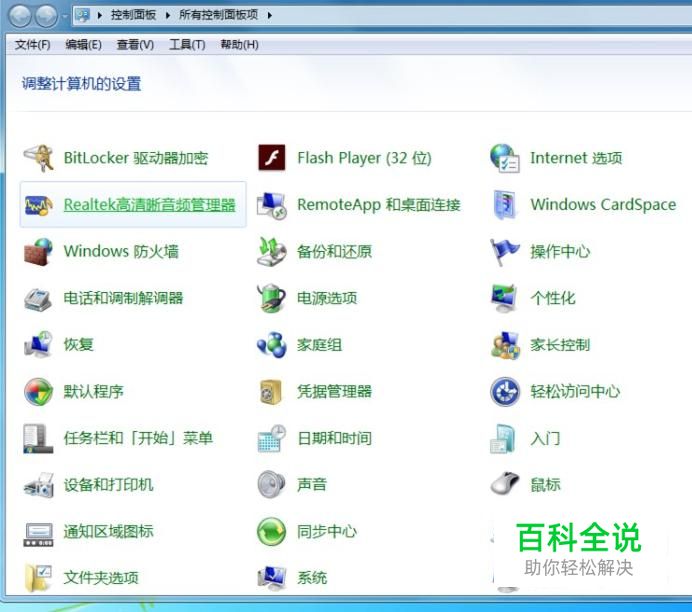The image size is (692, 612).
Task: Click the Realtek audio manager icon
Action: click(38, 205)
